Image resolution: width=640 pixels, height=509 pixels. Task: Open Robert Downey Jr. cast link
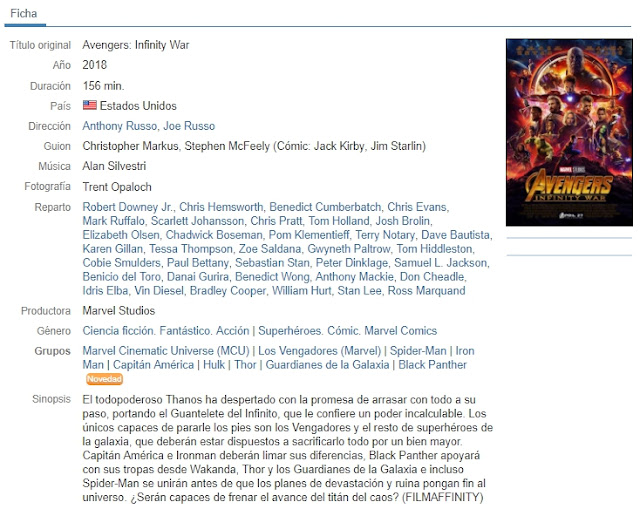127,207
